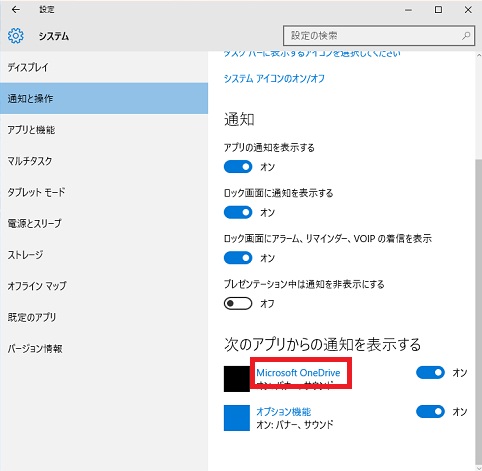Turn off Microsoft OneDrive notifications switch
The width and height of the screenshot is (482, 471).
(430, 373)
